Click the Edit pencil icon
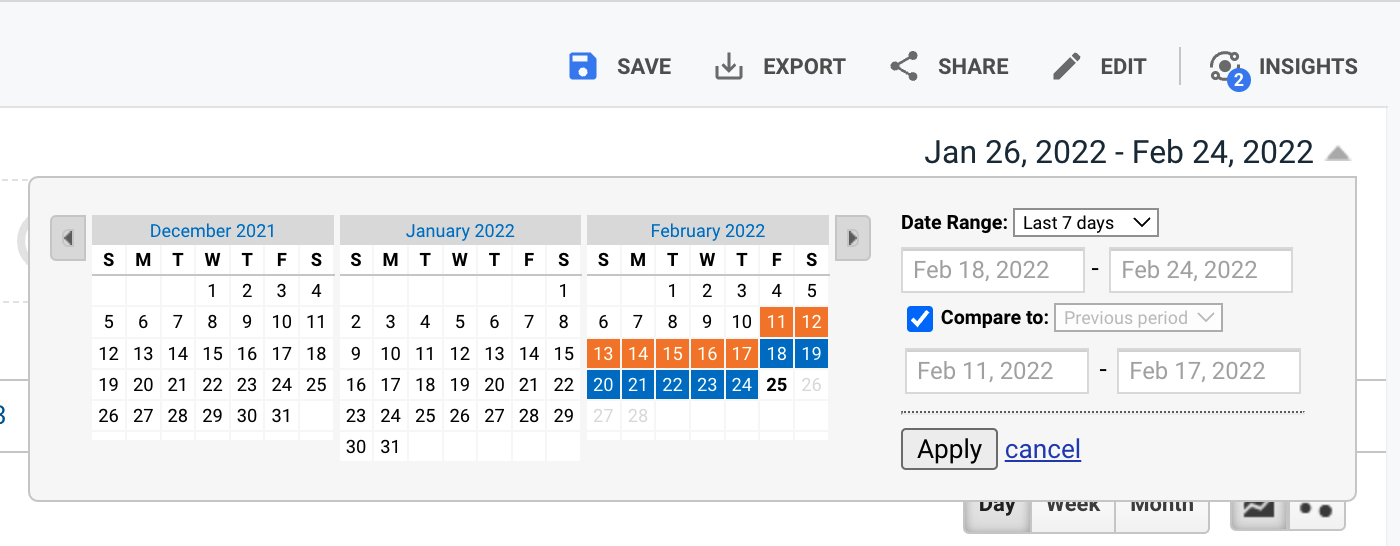The image size is (1400, 546). (1067, 67)
